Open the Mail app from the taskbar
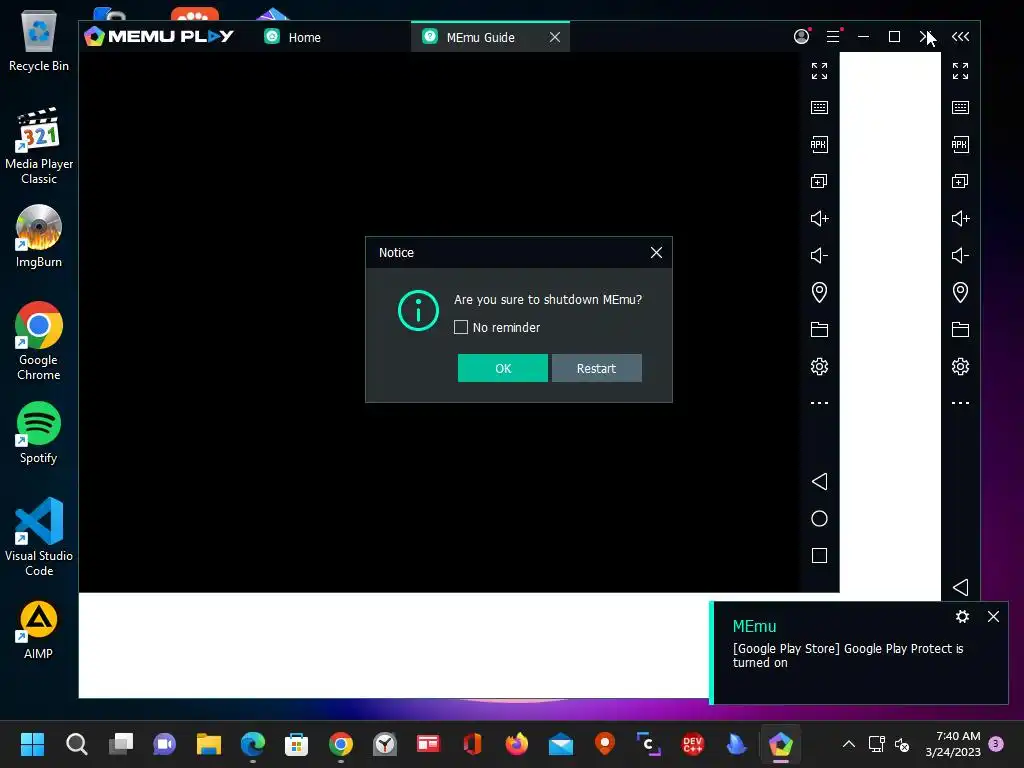 click(x=560, y=744)
